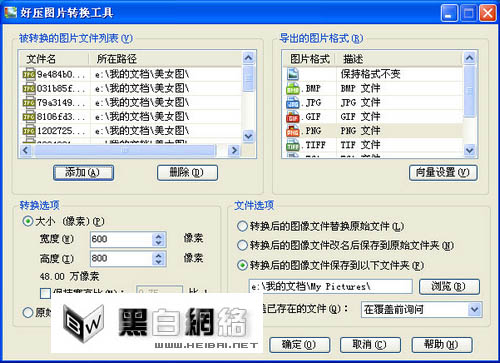The width and height of the screenshot is (500, 363).
Task: Choose the TIFF format icon
Action: pos(293,145)
